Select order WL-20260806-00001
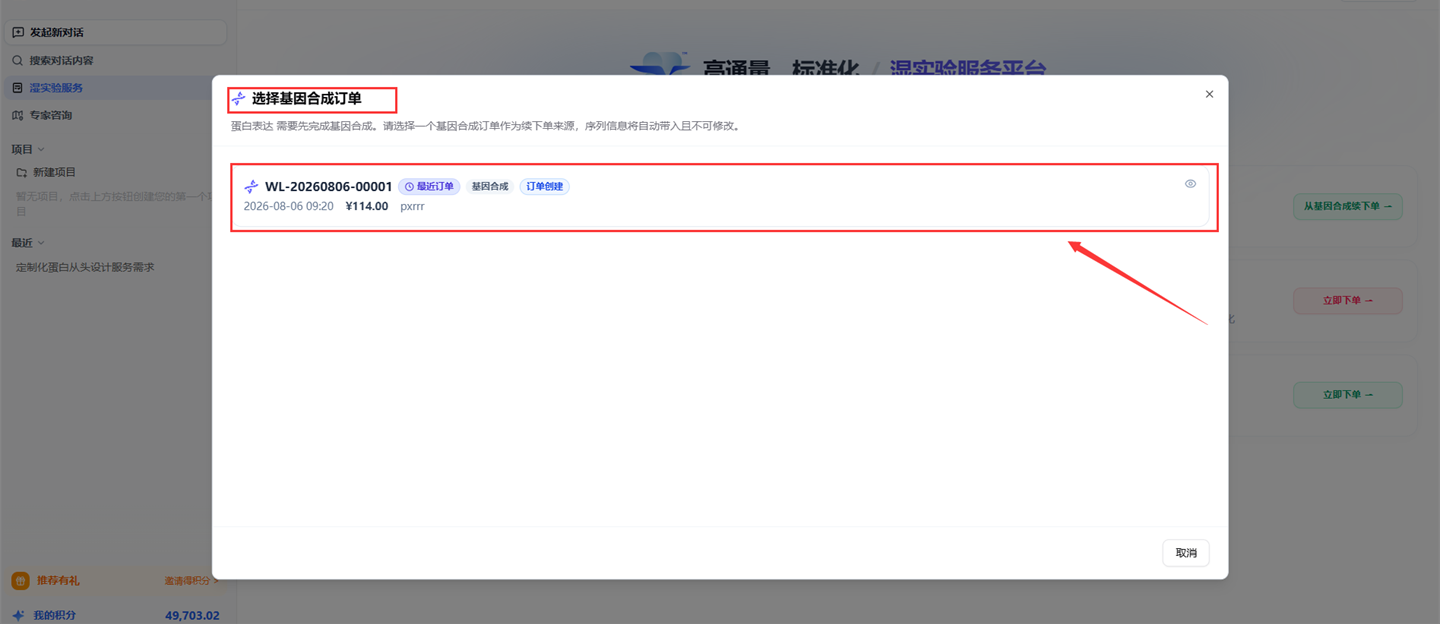 pyautogui.click(x=720, y=196)
